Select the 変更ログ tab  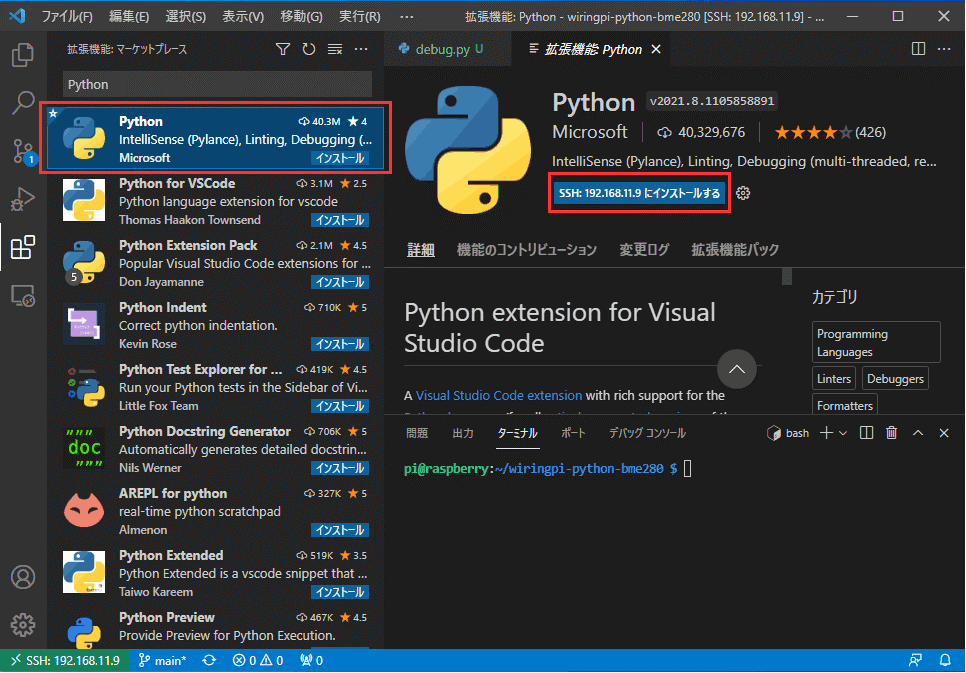coord(644,250)
